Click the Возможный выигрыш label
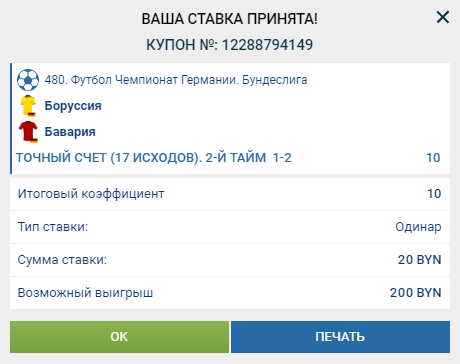Screen dimensions: 460x364 [x=85, y=293]
